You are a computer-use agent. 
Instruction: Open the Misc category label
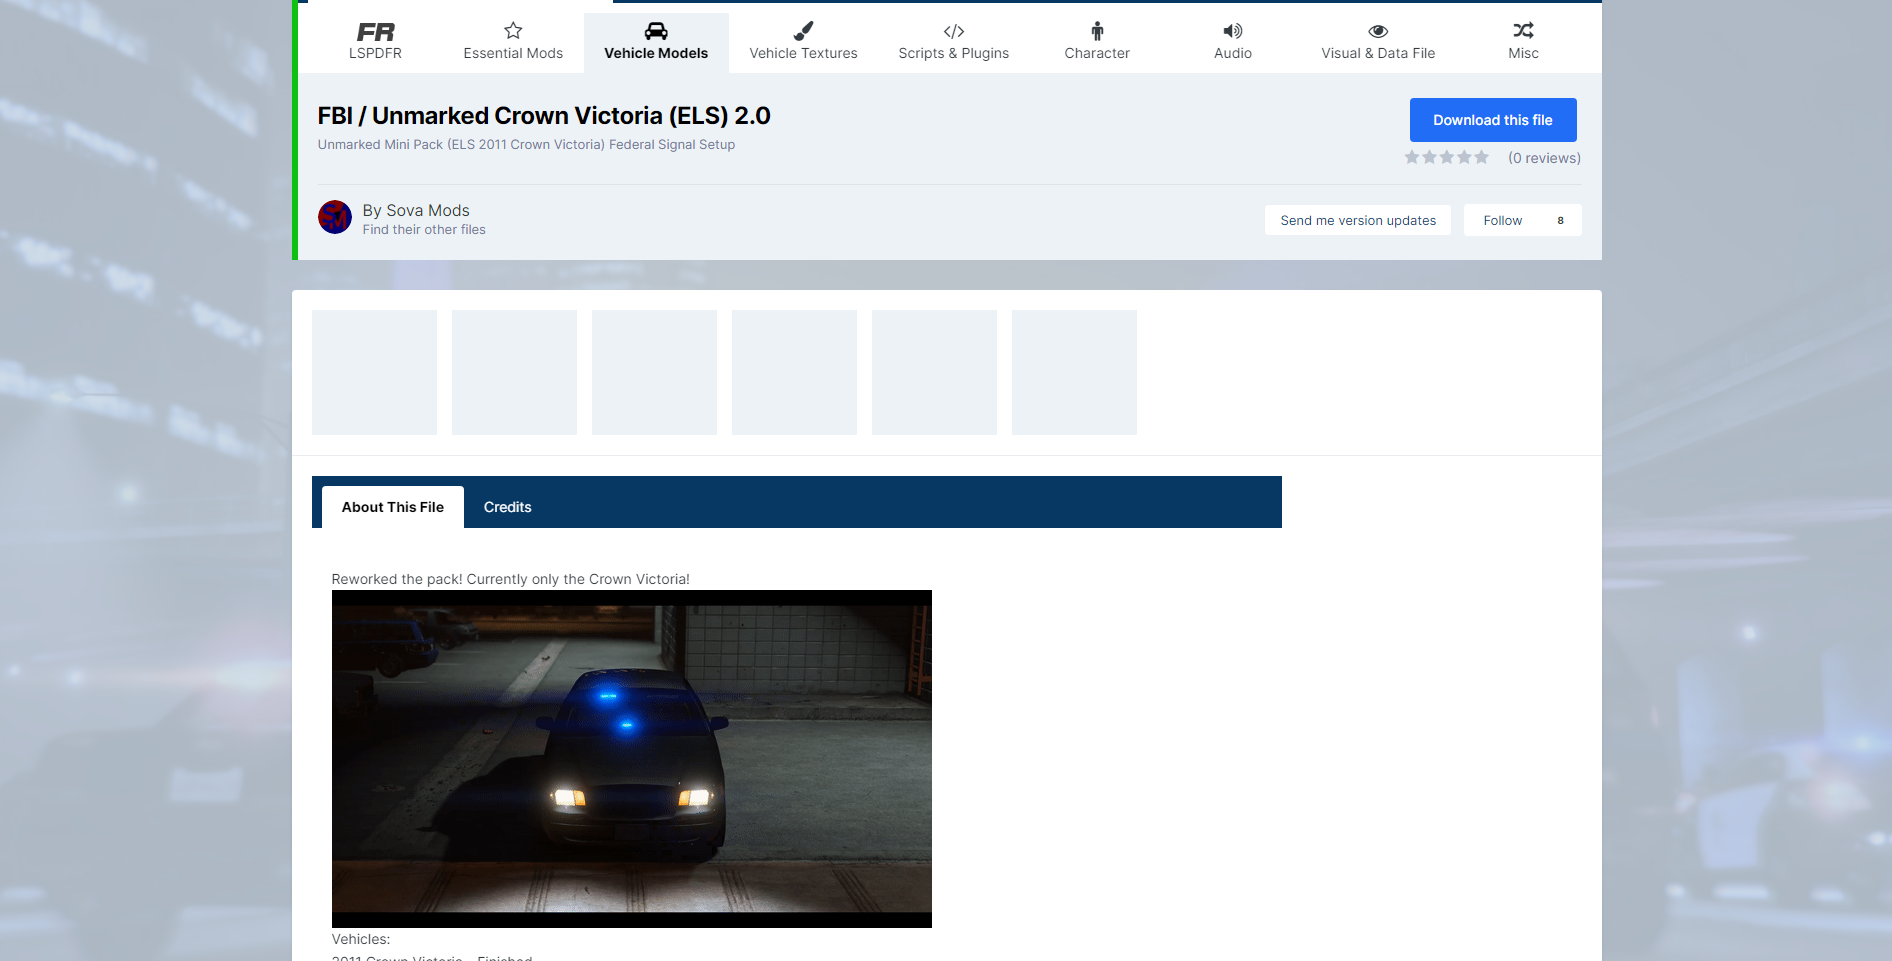(x=1523, y=53)
